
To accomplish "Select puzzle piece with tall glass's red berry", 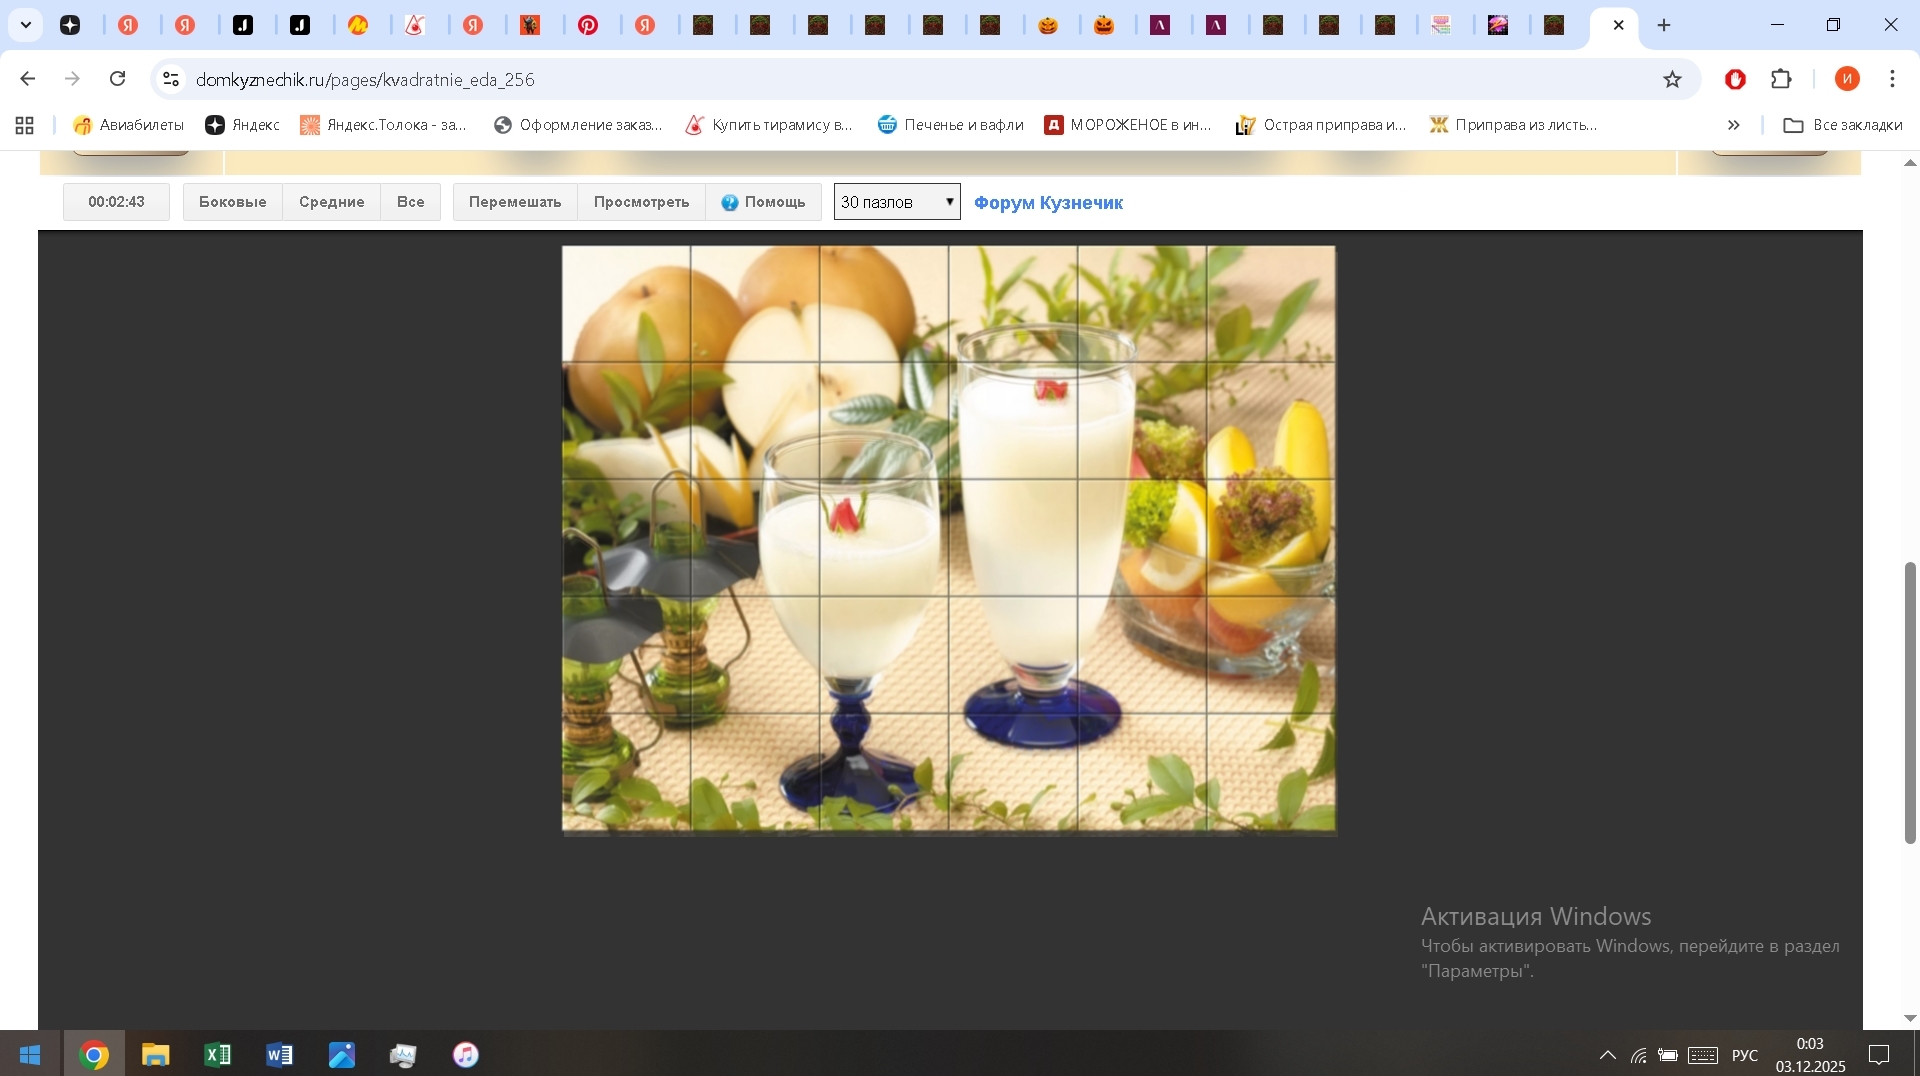I will click(1013, 421).
